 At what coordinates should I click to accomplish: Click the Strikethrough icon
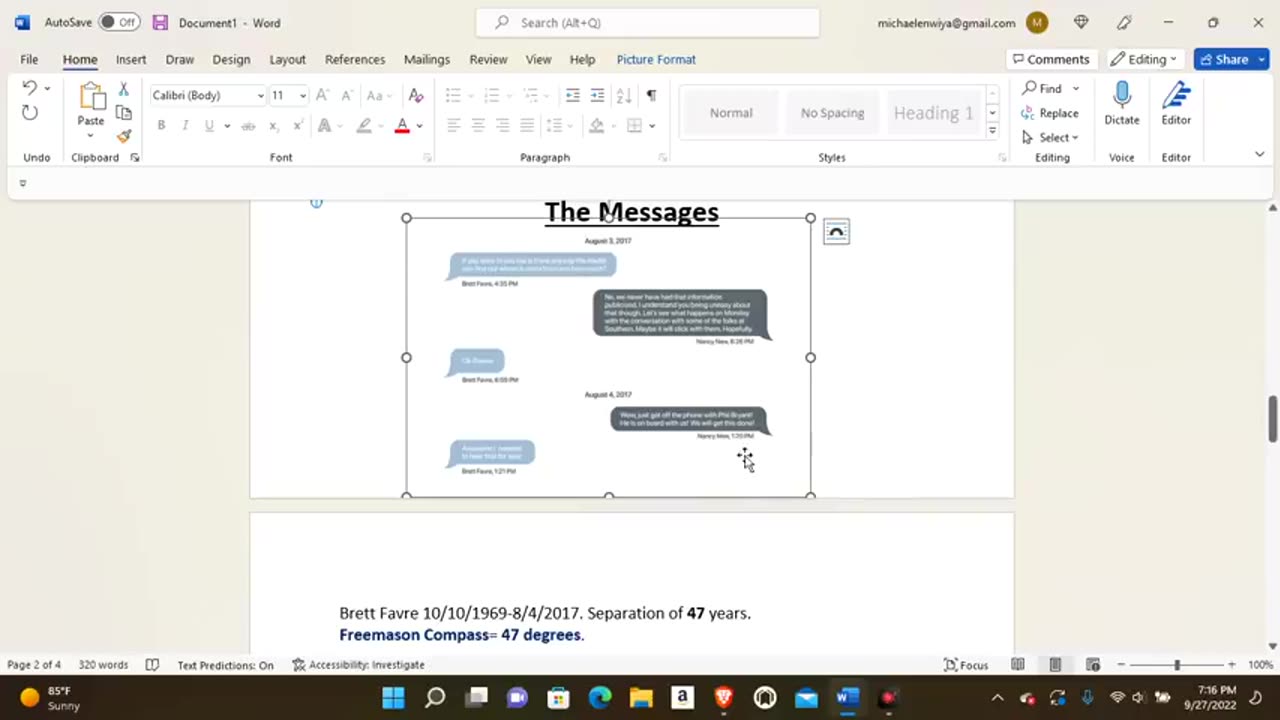pyautogui.click(x=248, y=126)
